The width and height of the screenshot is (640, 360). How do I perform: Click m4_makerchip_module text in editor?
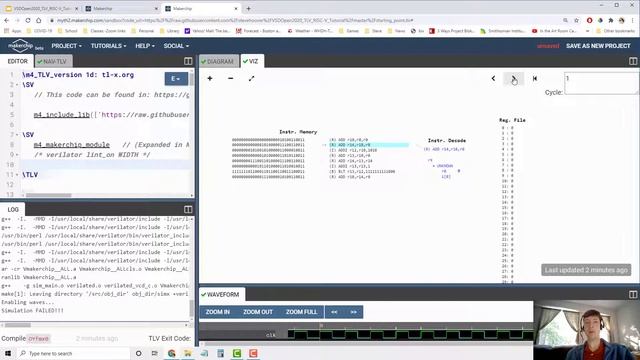tap(71, 145)
